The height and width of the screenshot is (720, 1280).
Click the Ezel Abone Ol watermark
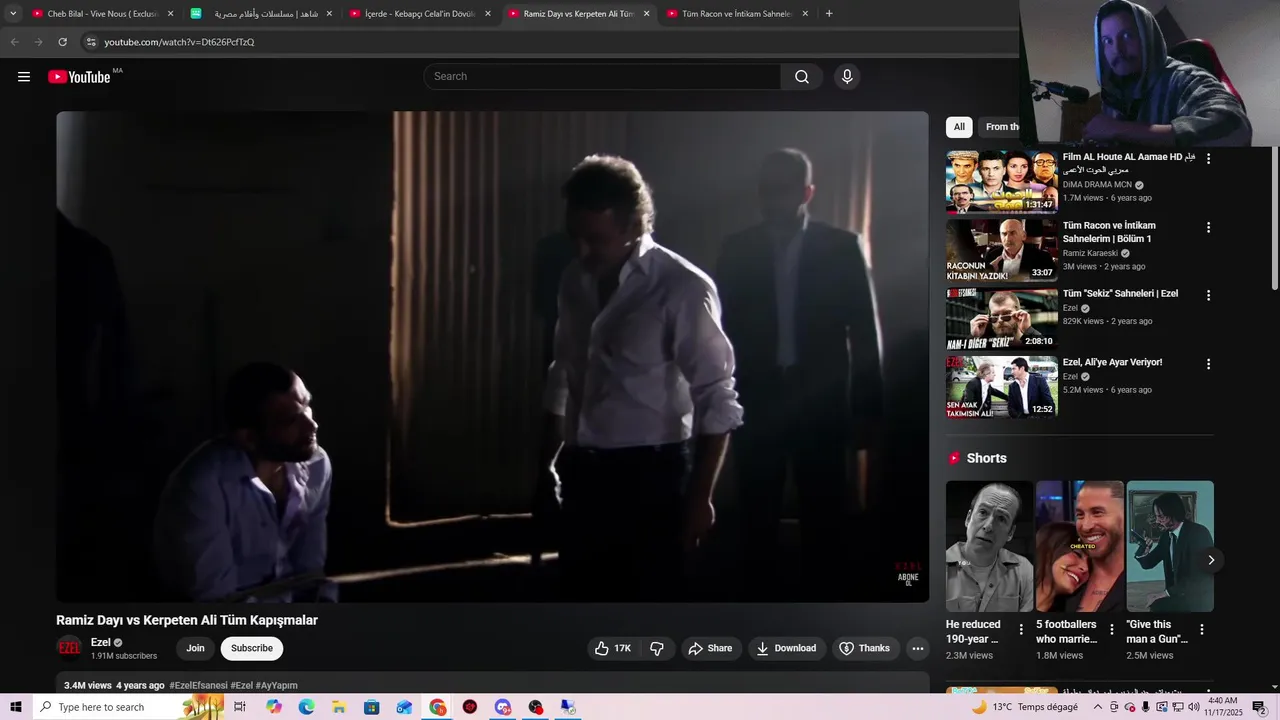point(908,574)
